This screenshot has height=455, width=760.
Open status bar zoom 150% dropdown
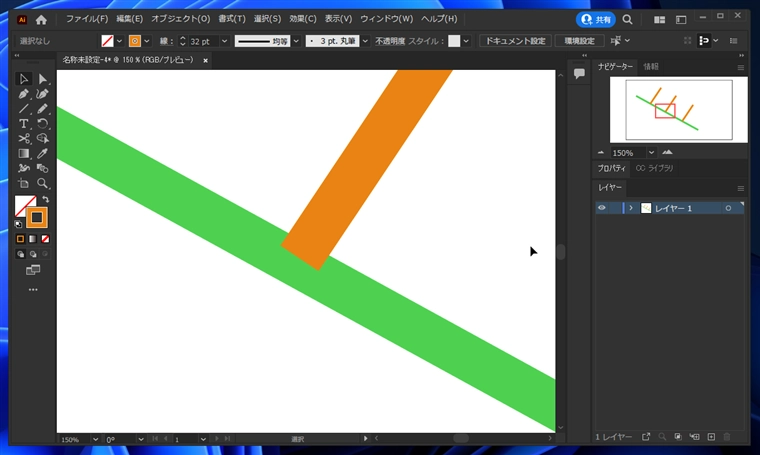point(95,439)
